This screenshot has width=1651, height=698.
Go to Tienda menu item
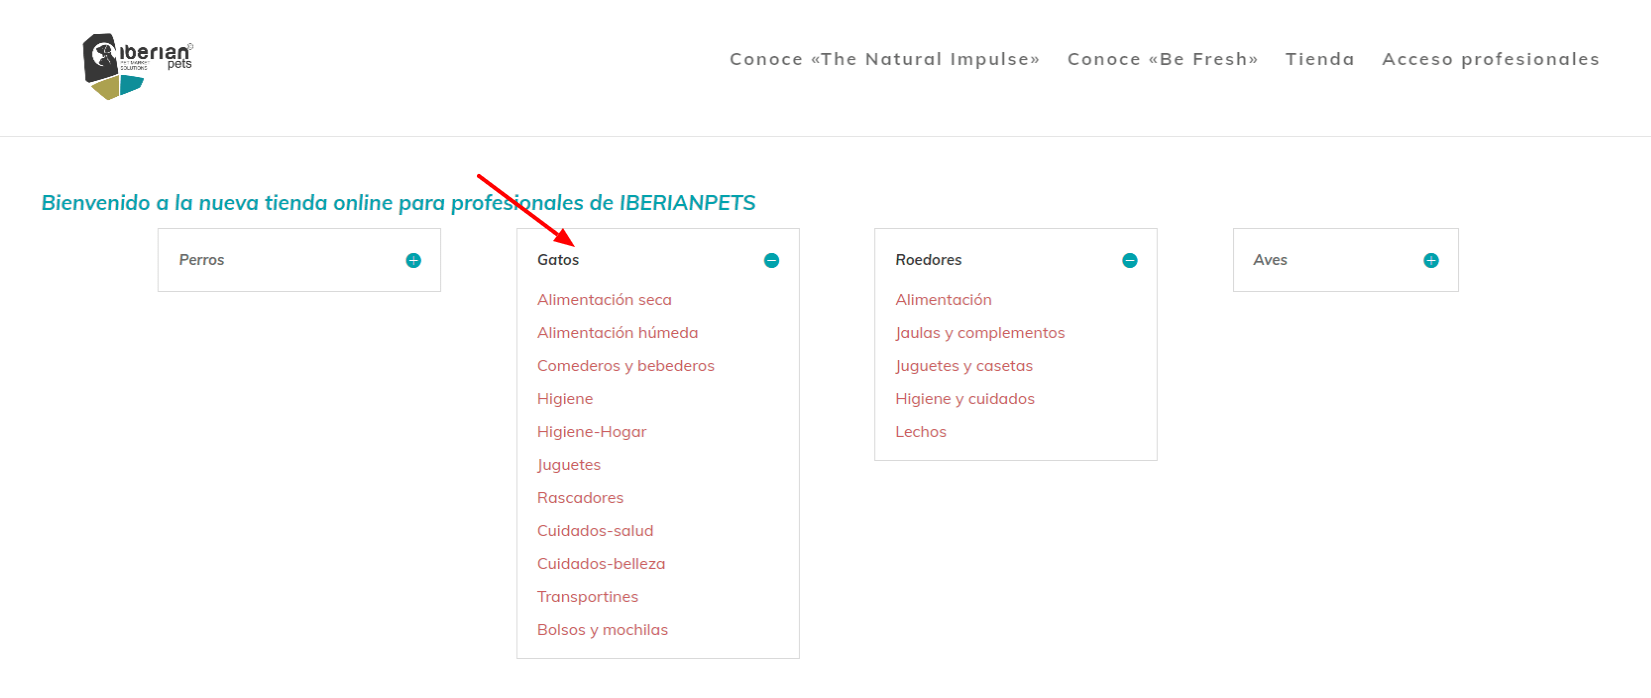(x=1320, y=59)
